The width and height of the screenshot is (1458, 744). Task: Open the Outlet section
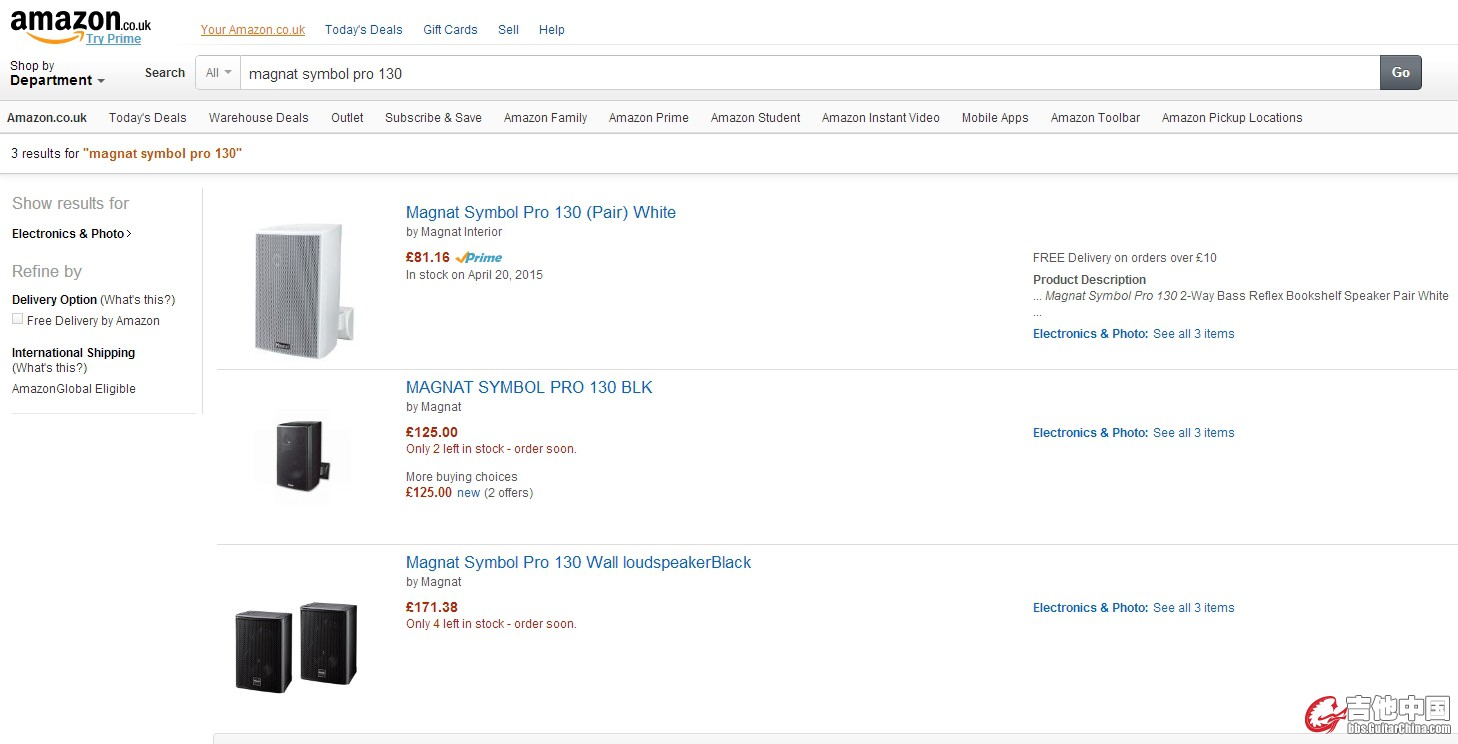pos(347,117)
